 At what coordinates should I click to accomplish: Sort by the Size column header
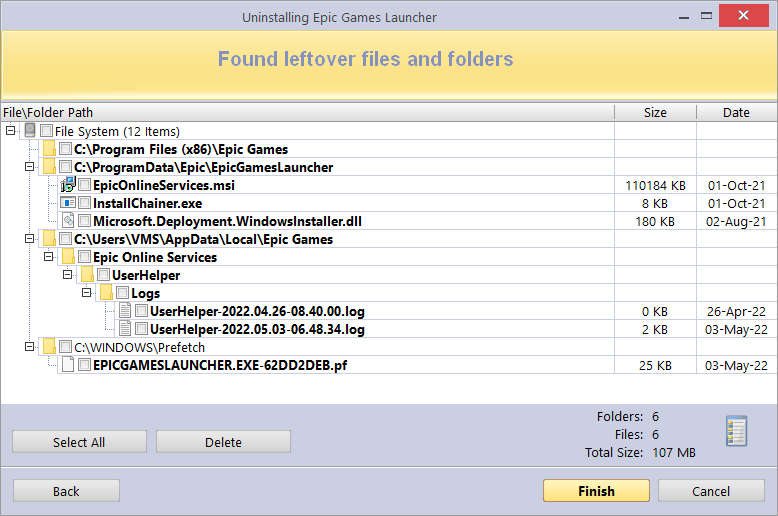(655, 112)
